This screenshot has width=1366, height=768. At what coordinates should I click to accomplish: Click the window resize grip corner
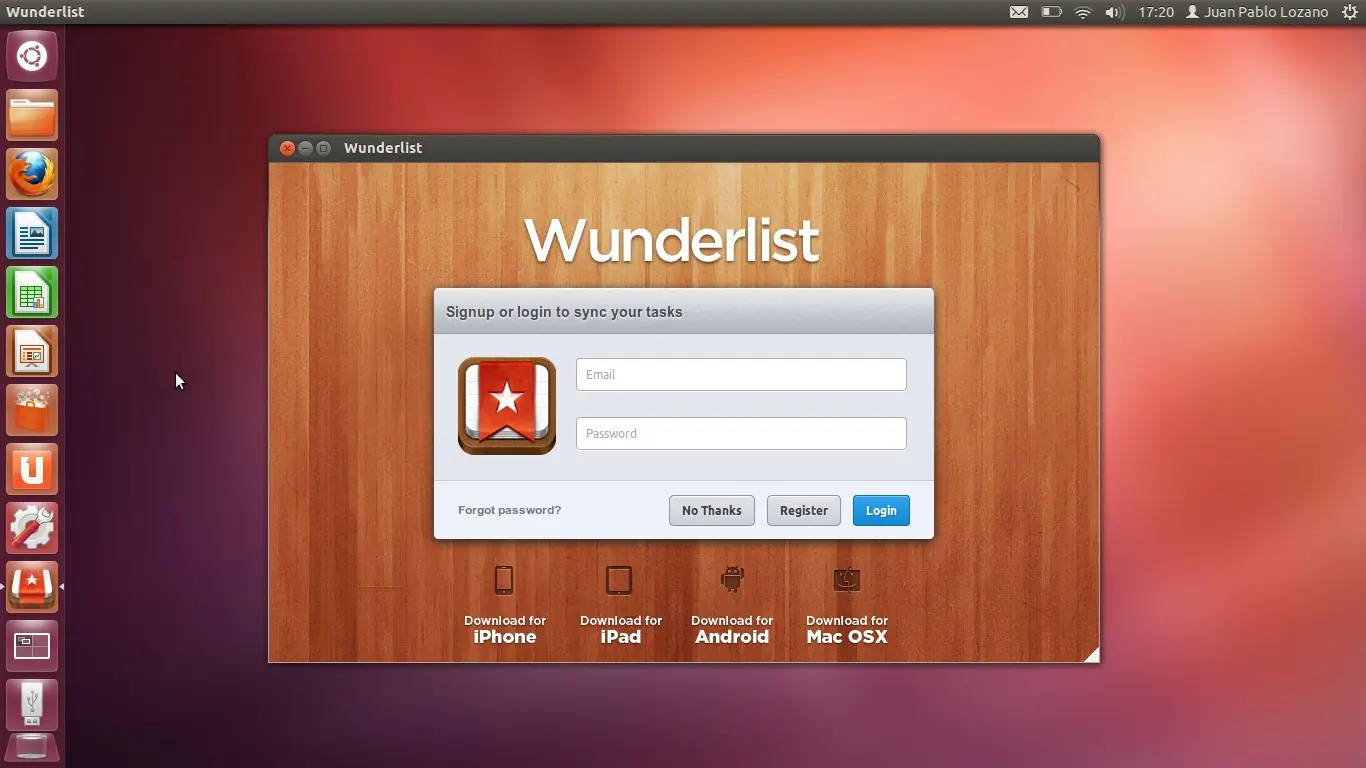coord(1091,654)
